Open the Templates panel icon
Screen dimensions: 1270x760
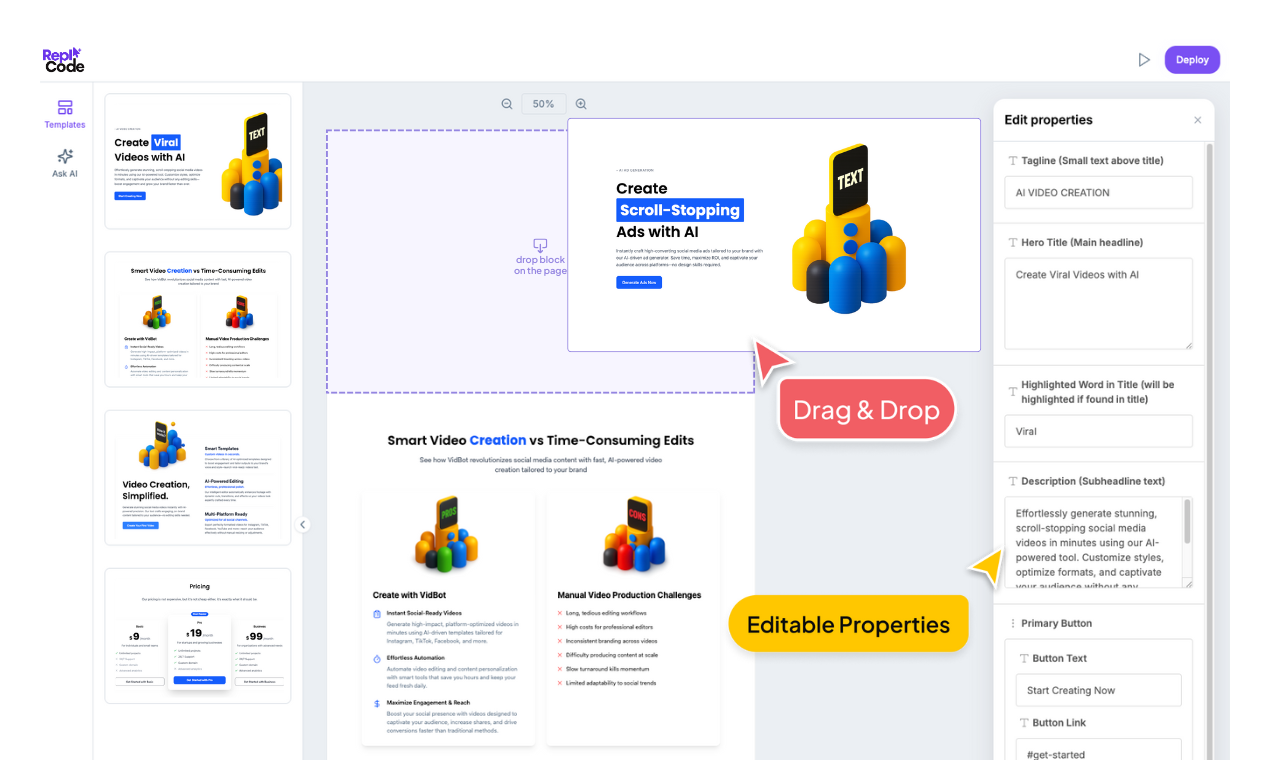(x=65, y=107)
